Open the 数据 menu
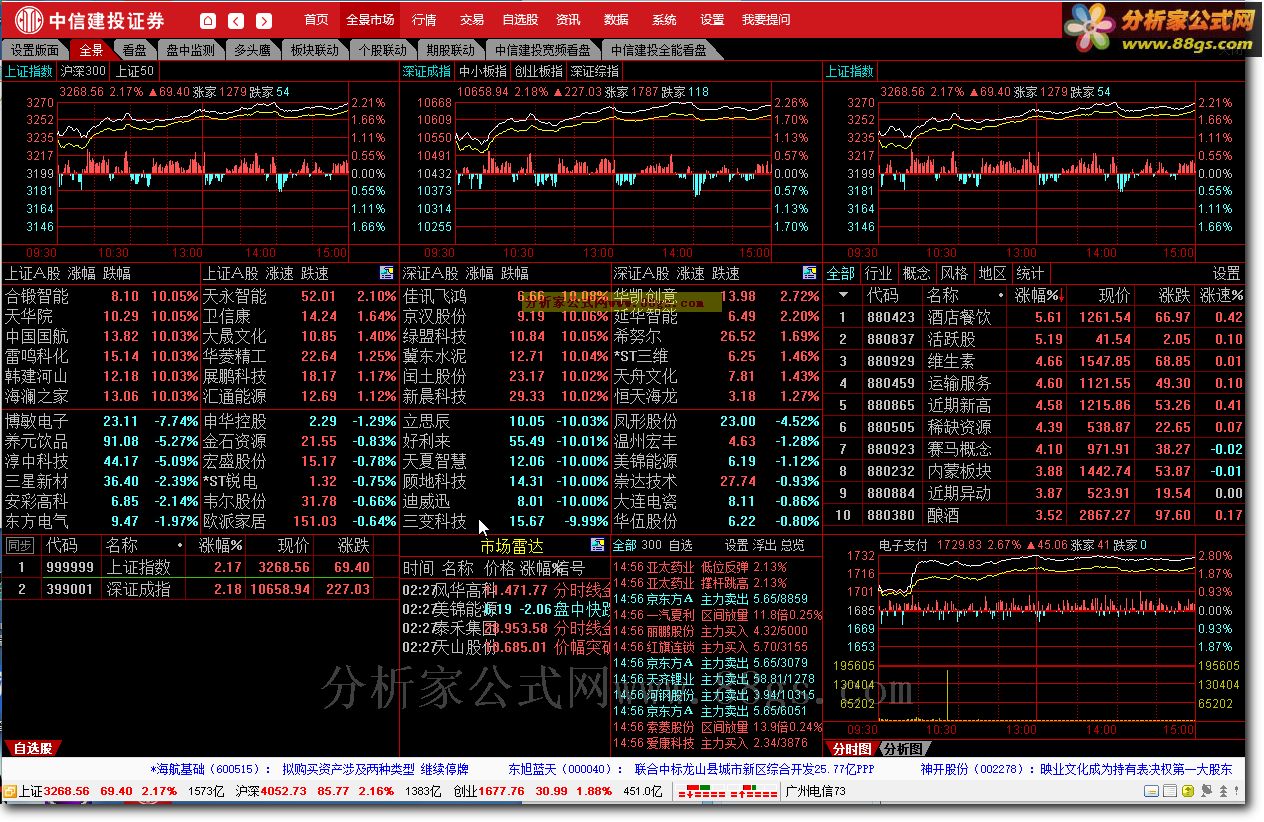This screenshot has height=822, width=1264. coord(616,20)
